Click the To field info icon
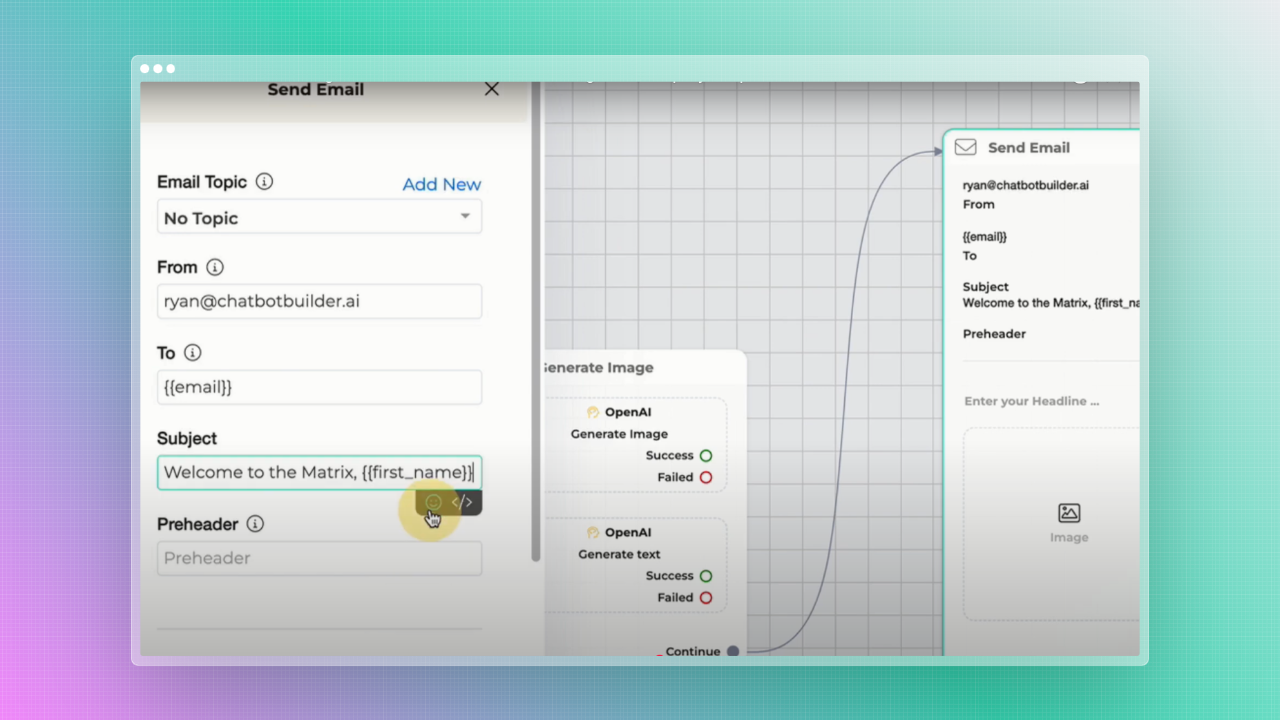 click(x=193, y=353)
